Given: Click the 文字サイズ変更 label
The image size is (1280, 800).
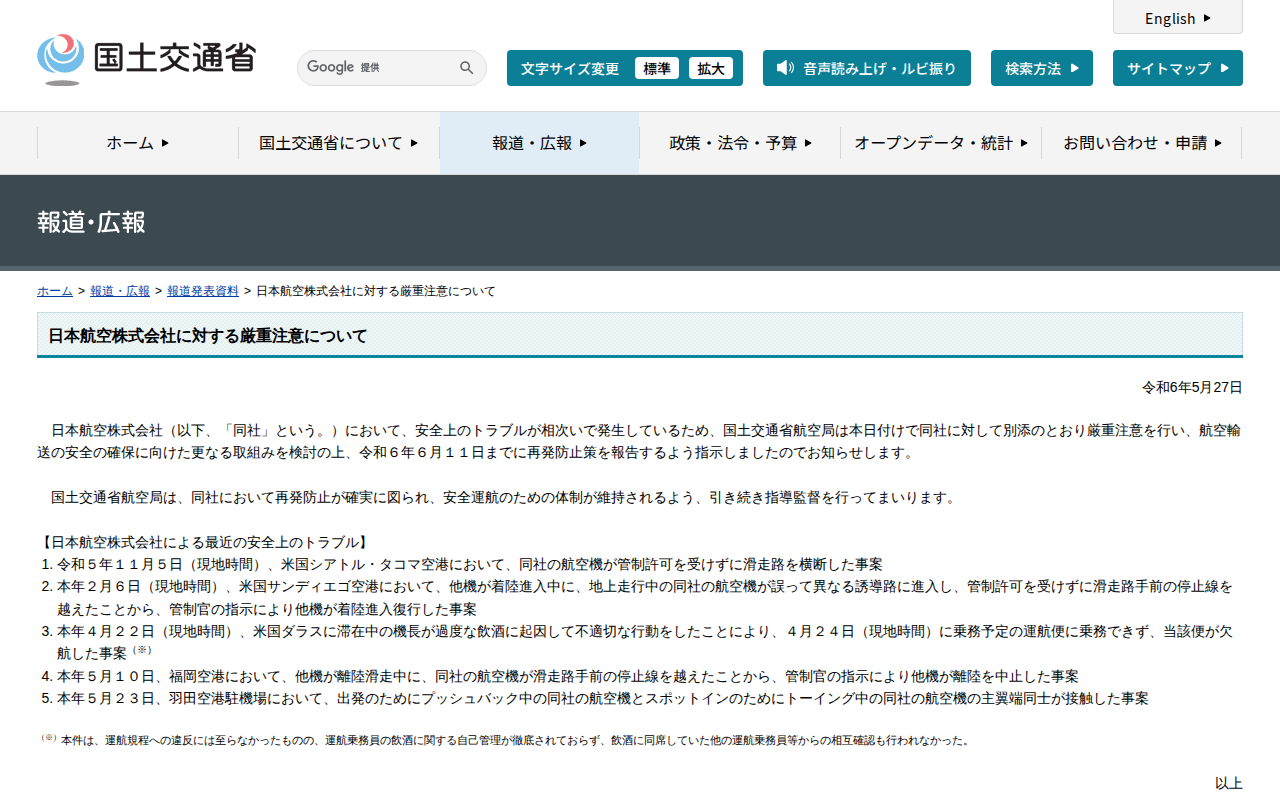Looking at the screenshot, I should (x=570, y=68).
